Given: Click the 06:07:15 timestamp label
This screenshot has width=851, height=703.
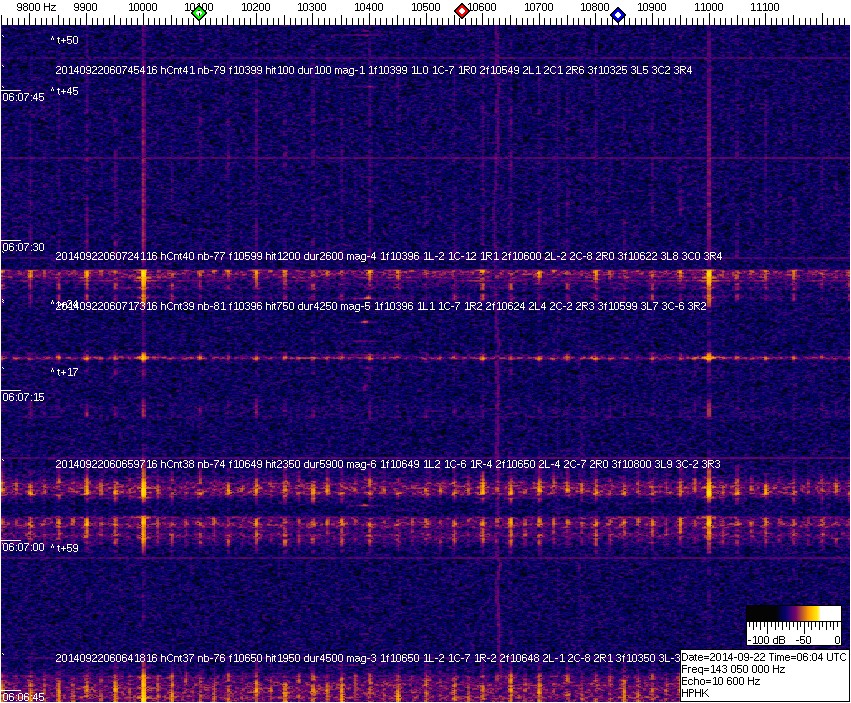Looking at the screenshot, I should [x=23, y=397].
